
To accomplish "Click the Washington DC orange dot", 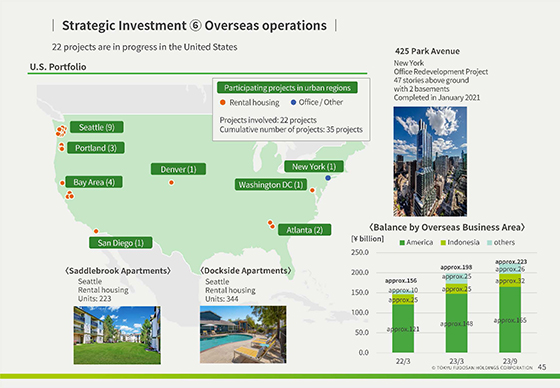I will [x=312, y=190].
